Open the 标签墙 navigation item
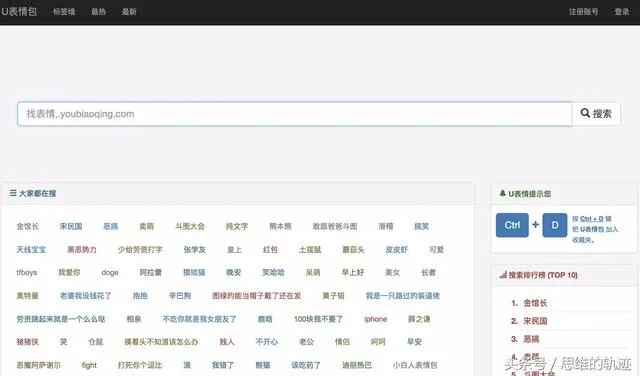The width and height of the screenshot is (640, 376). 64,12
